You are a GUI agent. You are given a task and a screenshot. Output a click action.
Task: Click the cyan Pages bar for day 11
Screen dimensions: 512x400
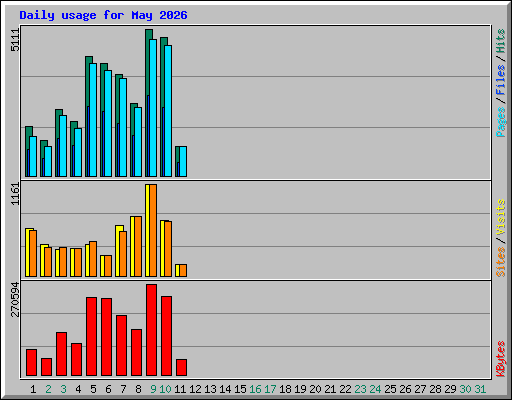(x=183, y=161)
